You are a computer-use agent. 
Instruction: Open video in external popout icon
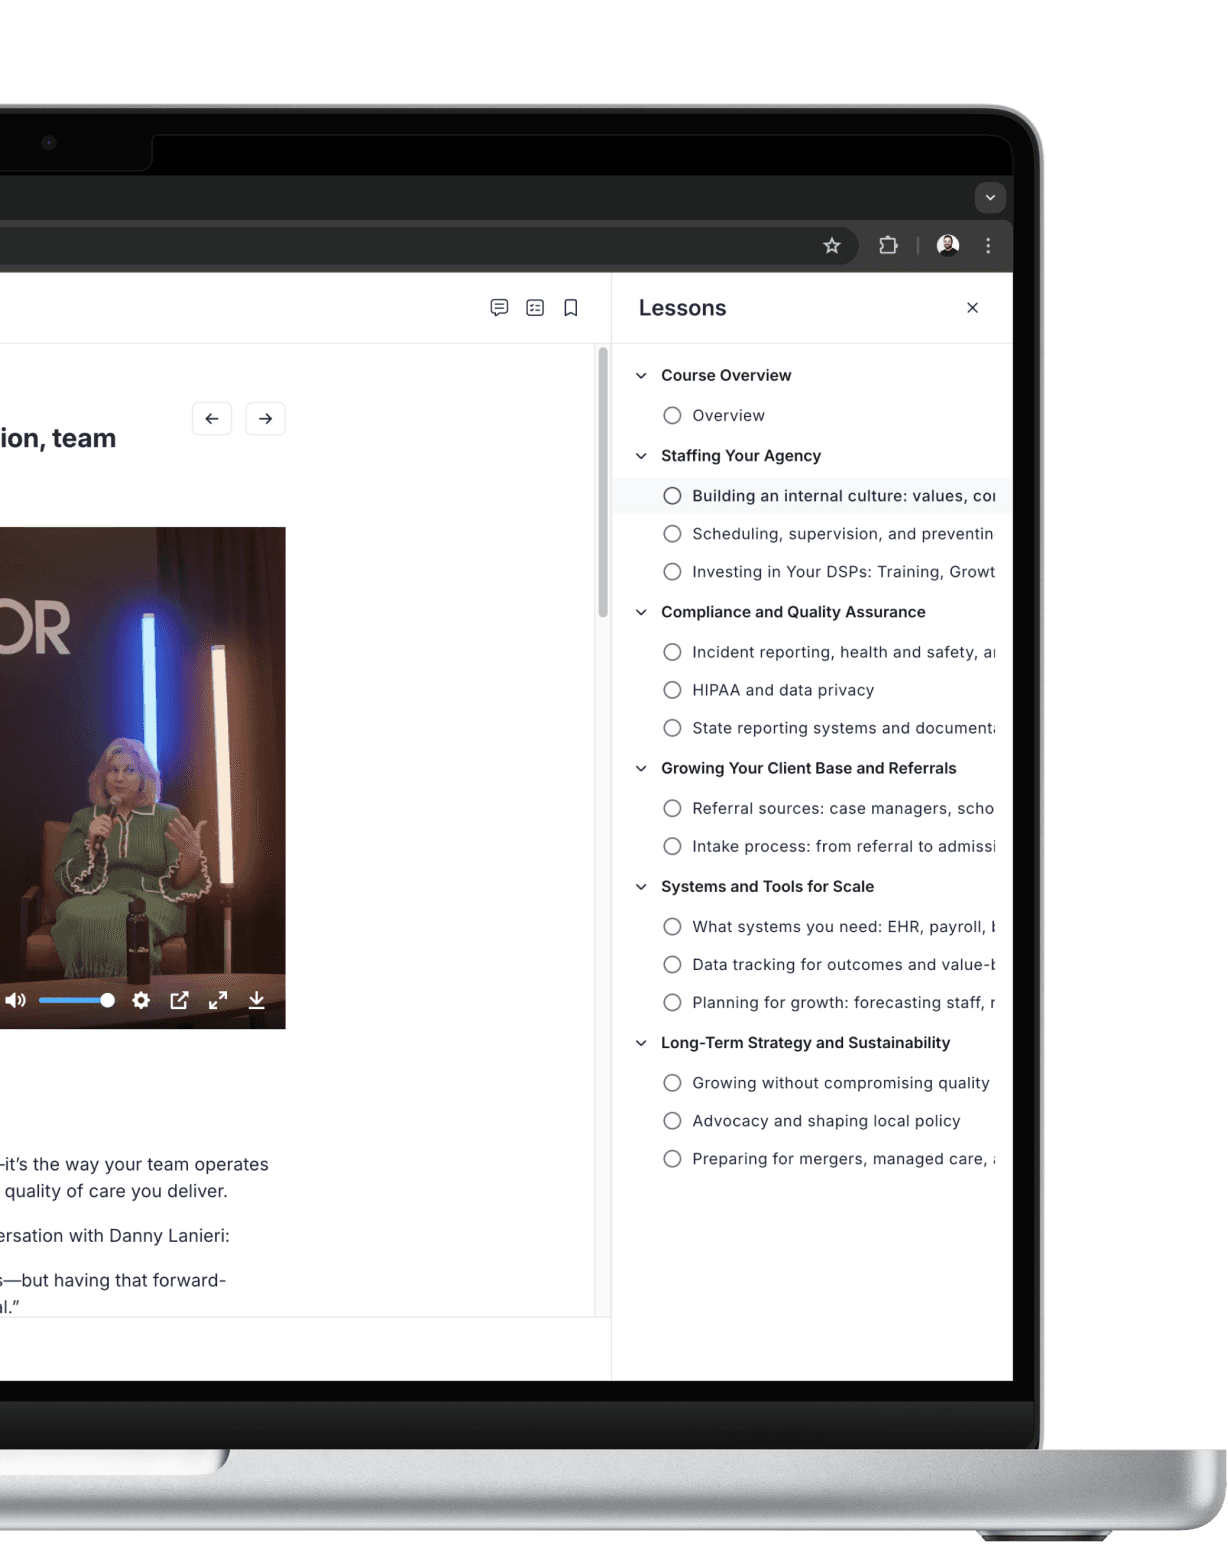coord(179,1000)
